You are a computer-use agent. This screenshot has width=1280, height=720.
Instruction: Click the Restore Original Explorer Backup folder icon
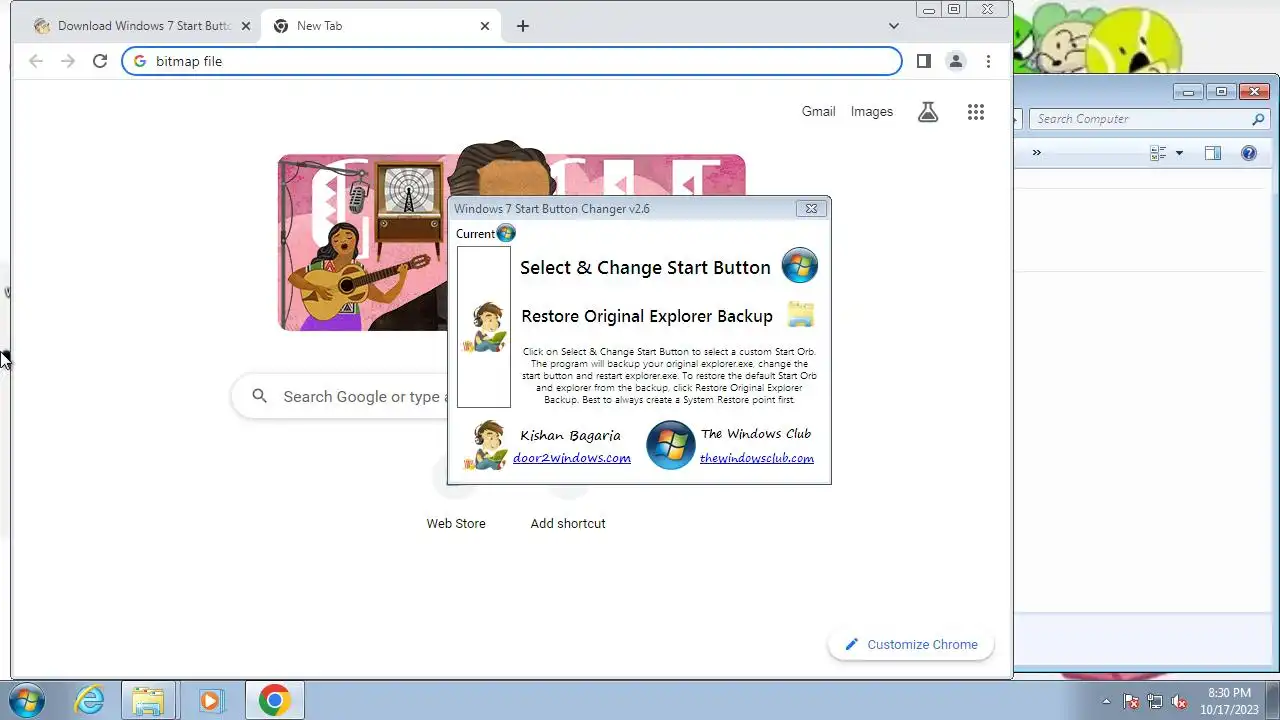coord(801,315)
